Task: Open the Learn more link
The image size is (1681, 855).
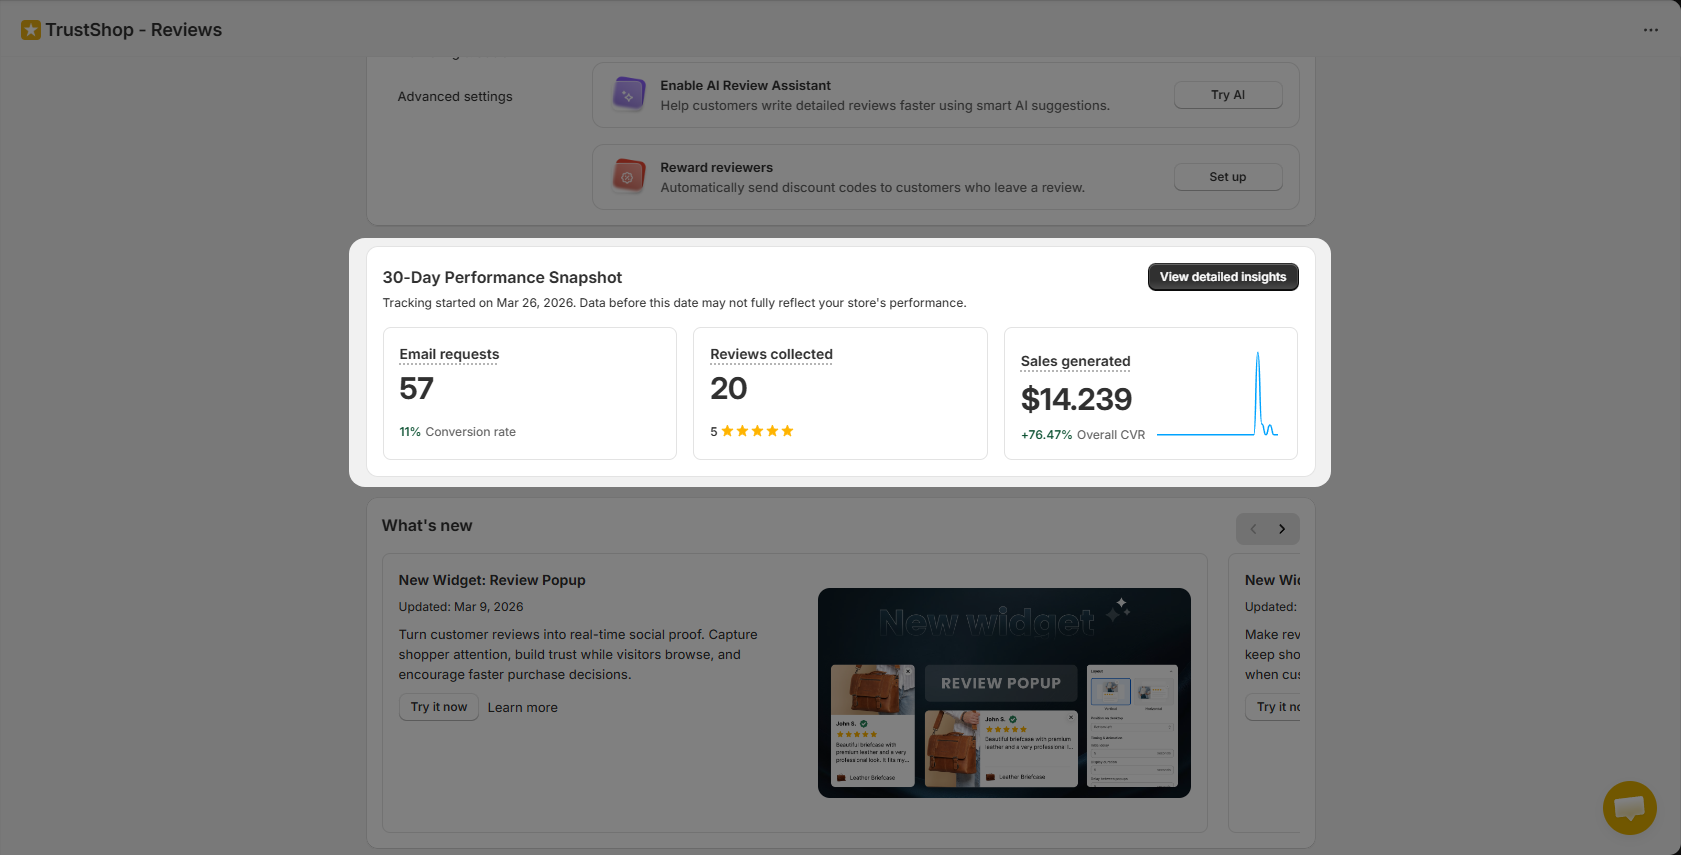Action: (x=522, y=708)
